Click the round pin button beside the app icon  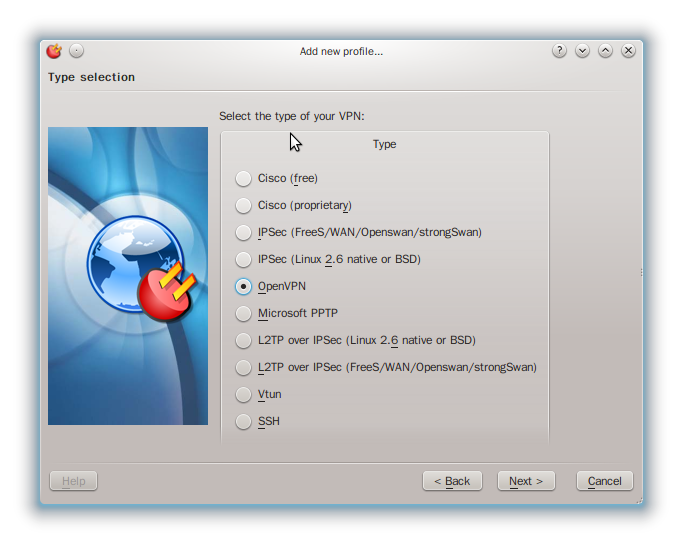(x=77, y=51)
